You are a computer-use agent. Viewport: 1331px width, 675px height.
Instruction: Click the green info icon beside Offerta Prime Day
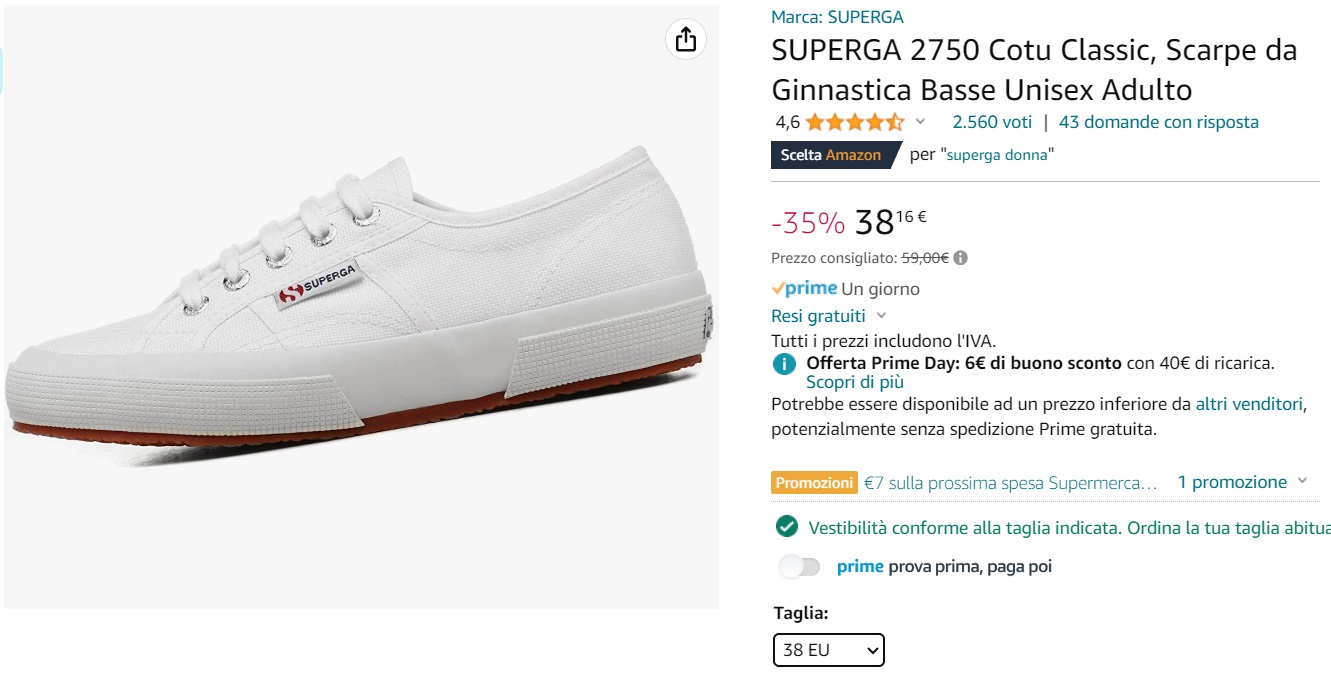coord(786,363)
